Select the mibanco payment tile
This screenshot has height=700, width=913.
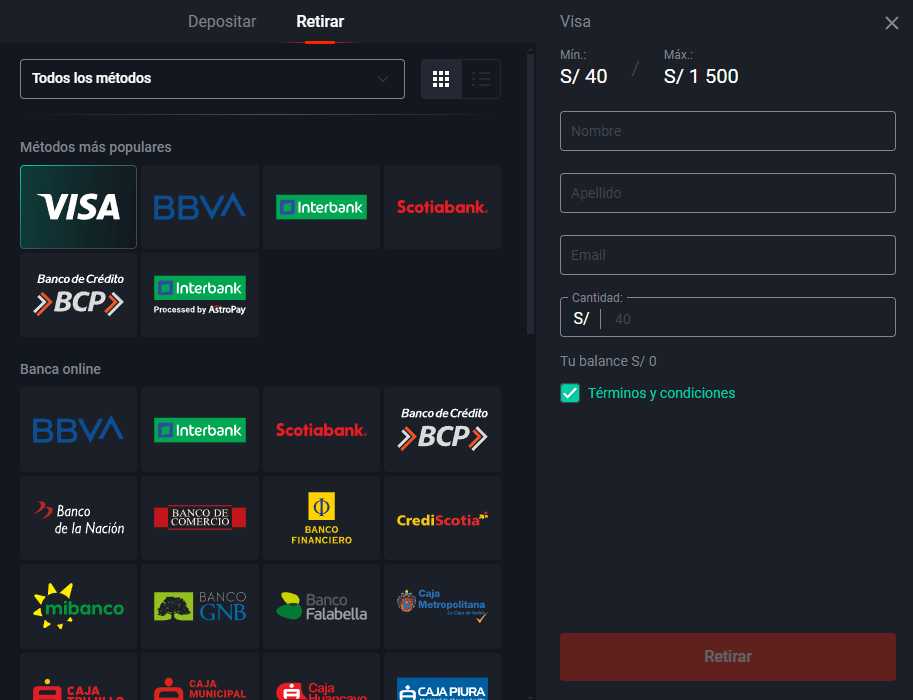[x=78, y=606]
